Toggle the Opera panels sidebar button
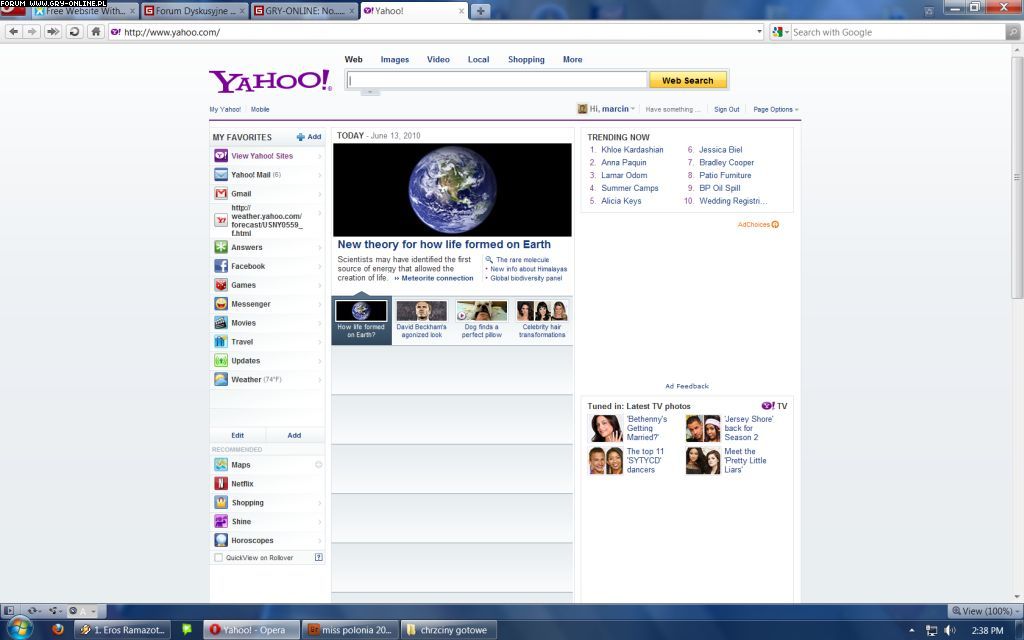Screen dimensions: 1024x640 click(x=9, y=611)
